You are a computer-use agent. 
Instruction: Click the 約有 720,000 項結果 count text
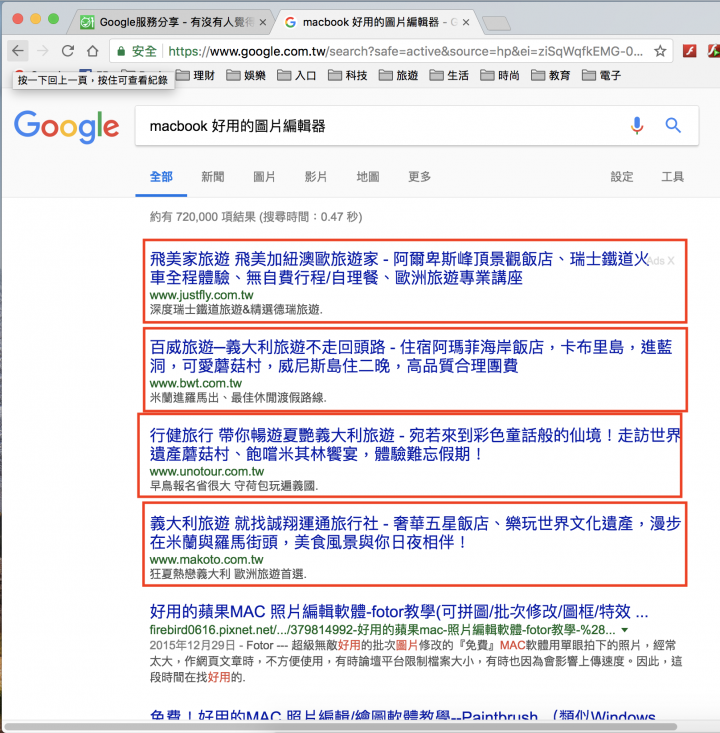tap(202, 217)
